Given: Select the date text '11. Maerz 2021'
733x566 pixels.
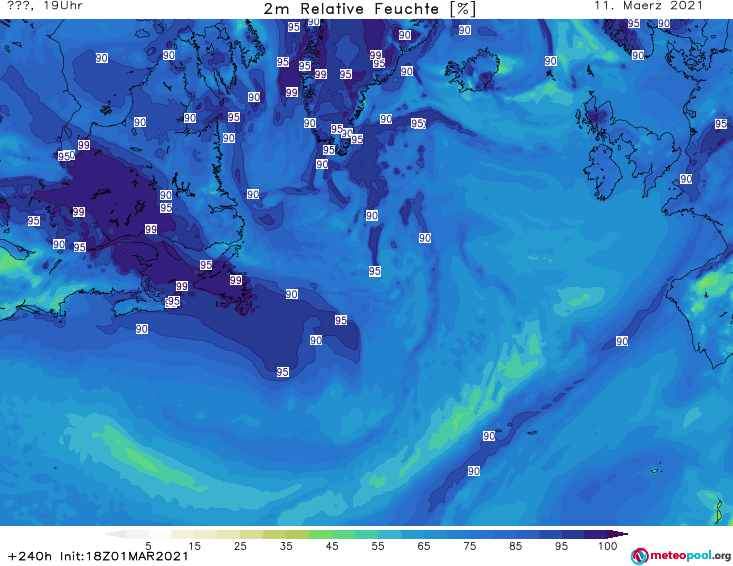Looking at the screenshot, I should 648,6.
